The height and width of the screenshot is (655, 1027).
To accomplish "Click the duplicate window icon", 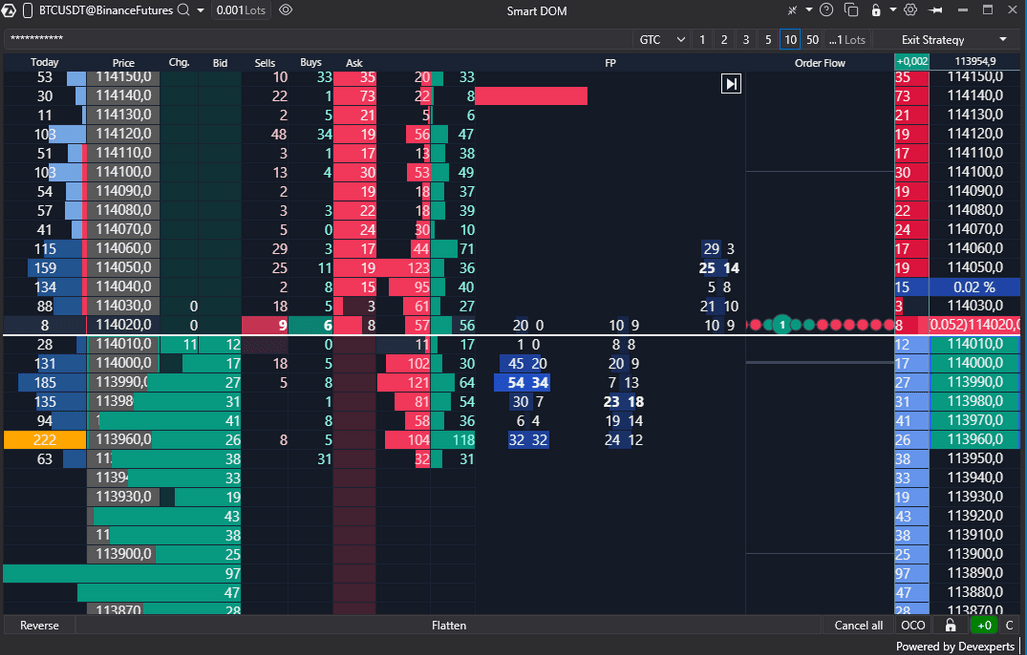I will [x=852, y=10].
